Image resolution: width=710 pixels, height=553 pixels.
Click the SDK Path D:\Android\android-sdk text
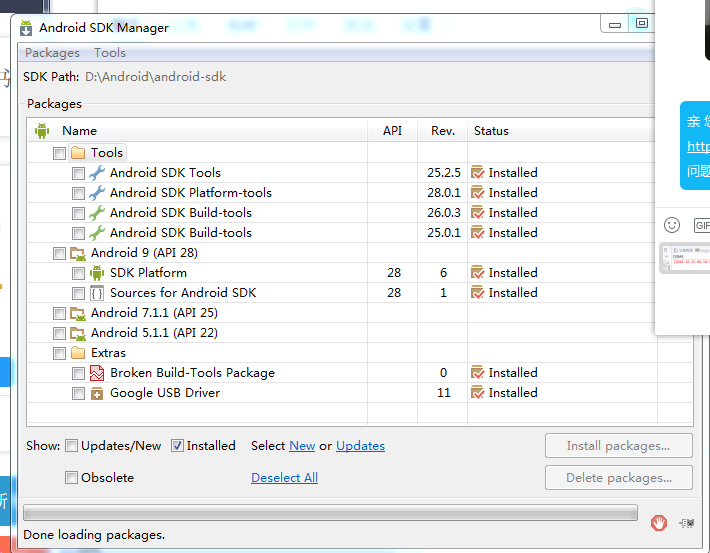tap(155, 77)
